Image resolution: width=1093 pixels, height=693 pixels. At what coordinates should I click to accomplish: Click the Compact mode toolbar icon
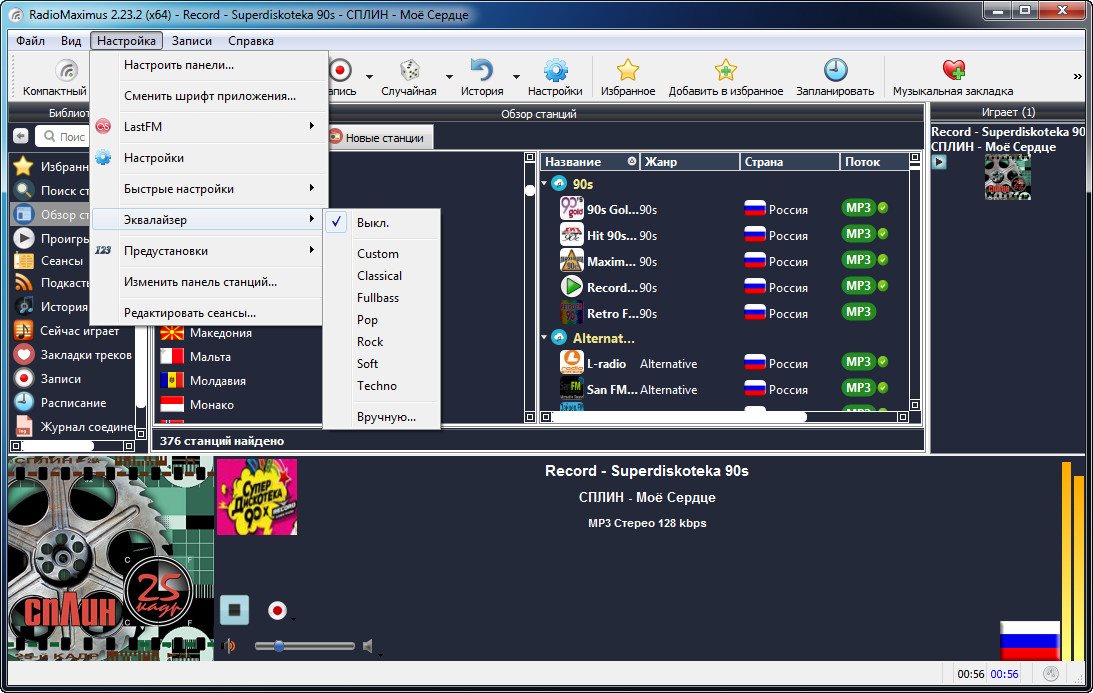pos(66,71)
